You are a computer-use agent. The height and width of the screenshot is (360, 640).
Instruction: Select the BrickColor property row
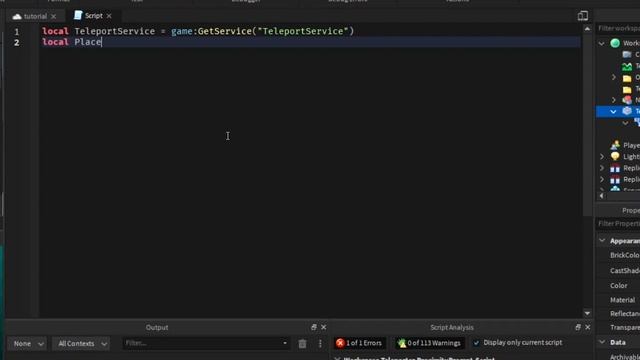coord(618,255)
